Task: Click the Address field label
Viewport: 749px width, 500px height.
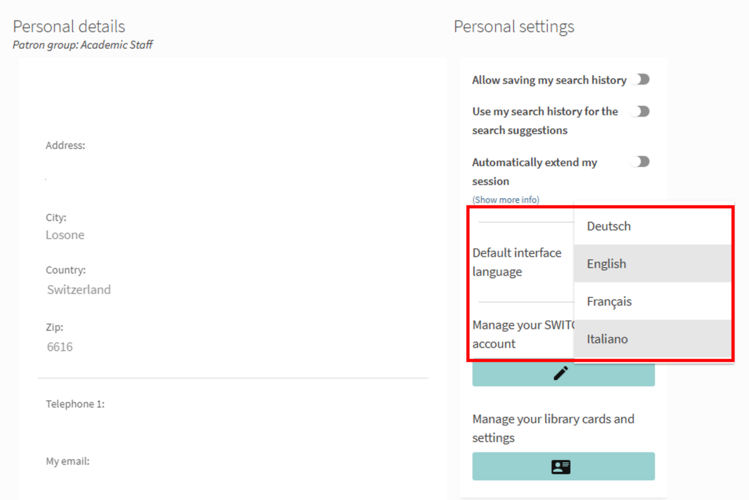Action: [x=65, y=145]
